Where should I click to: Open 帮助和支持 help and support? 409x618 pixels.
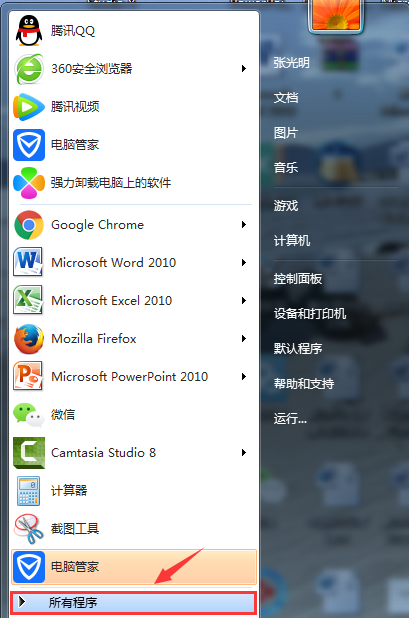(x=304, y=383)
